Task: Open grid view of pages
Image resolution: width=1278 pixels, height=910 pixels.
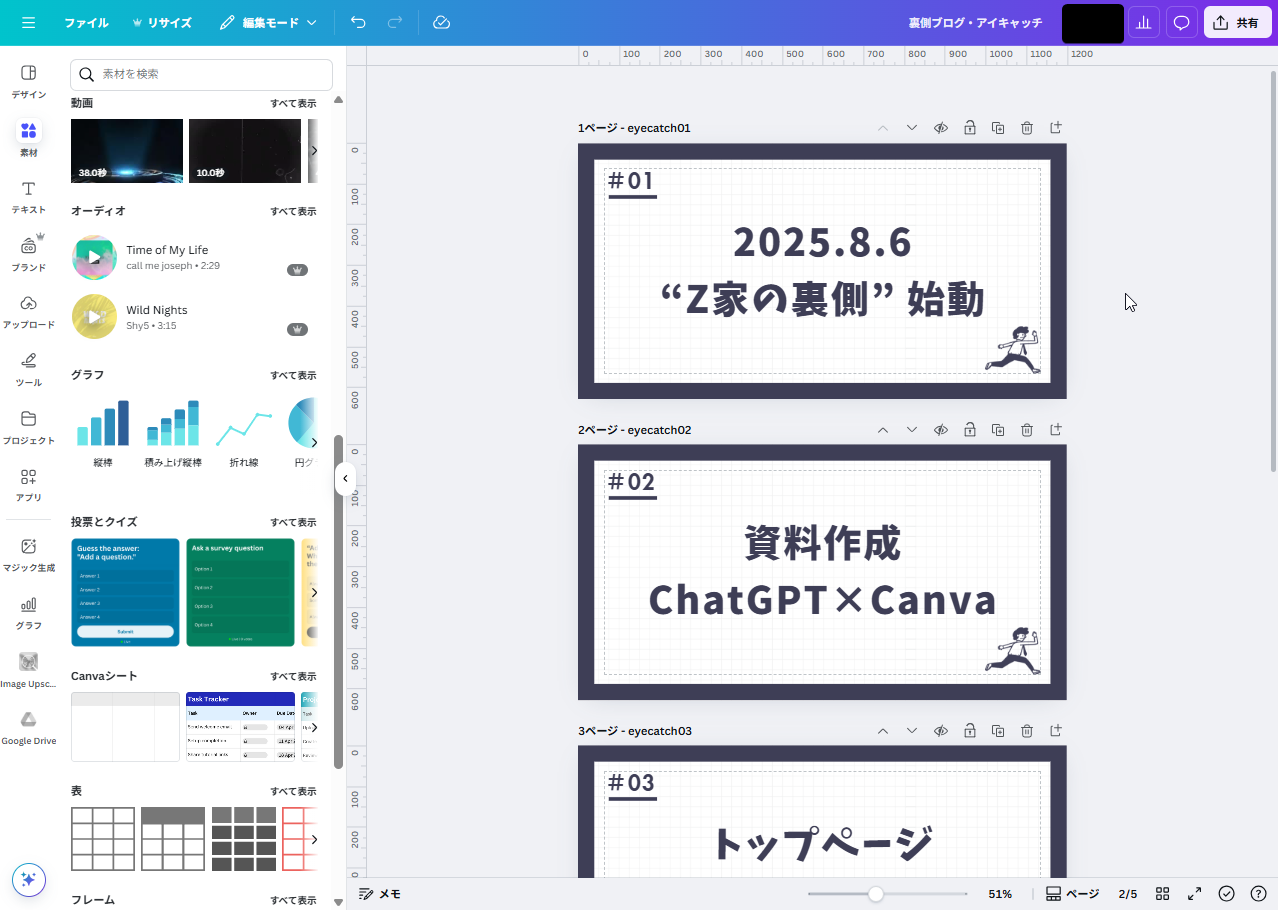Action: point(1162,894)
